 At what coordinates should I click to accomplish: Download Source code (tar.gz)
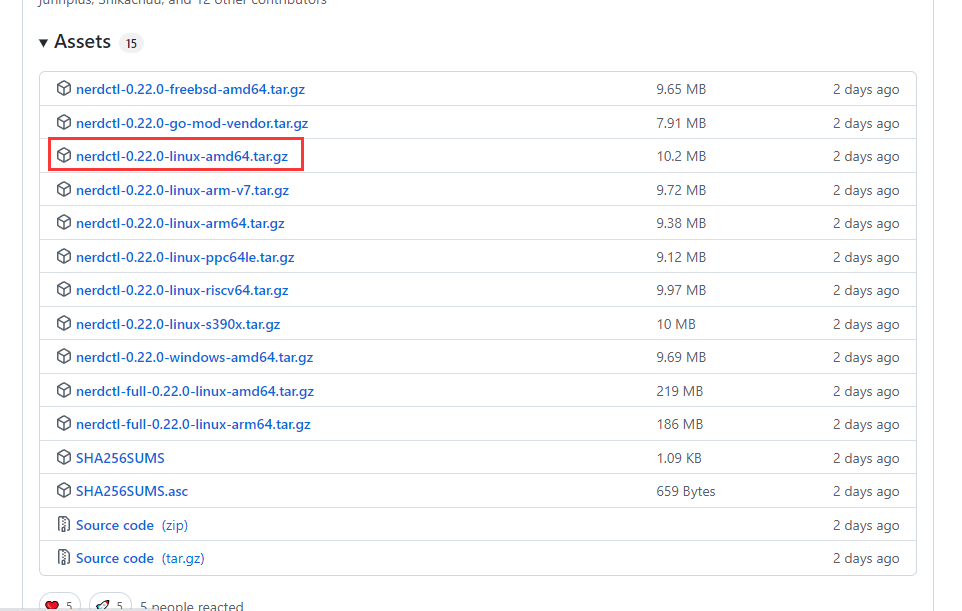pyautogui.click(x=140, y=558)
